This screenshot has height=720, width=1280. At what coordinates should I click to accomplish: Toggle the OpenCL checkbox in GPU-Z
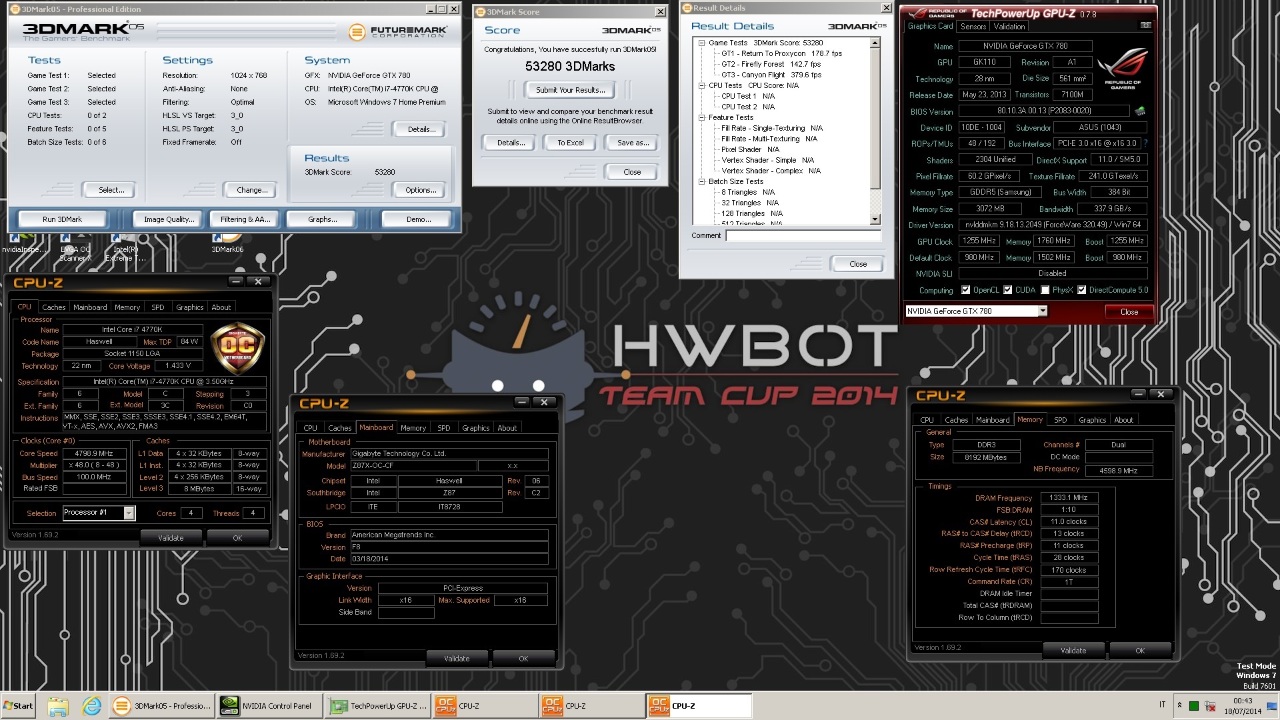(966, 290)
